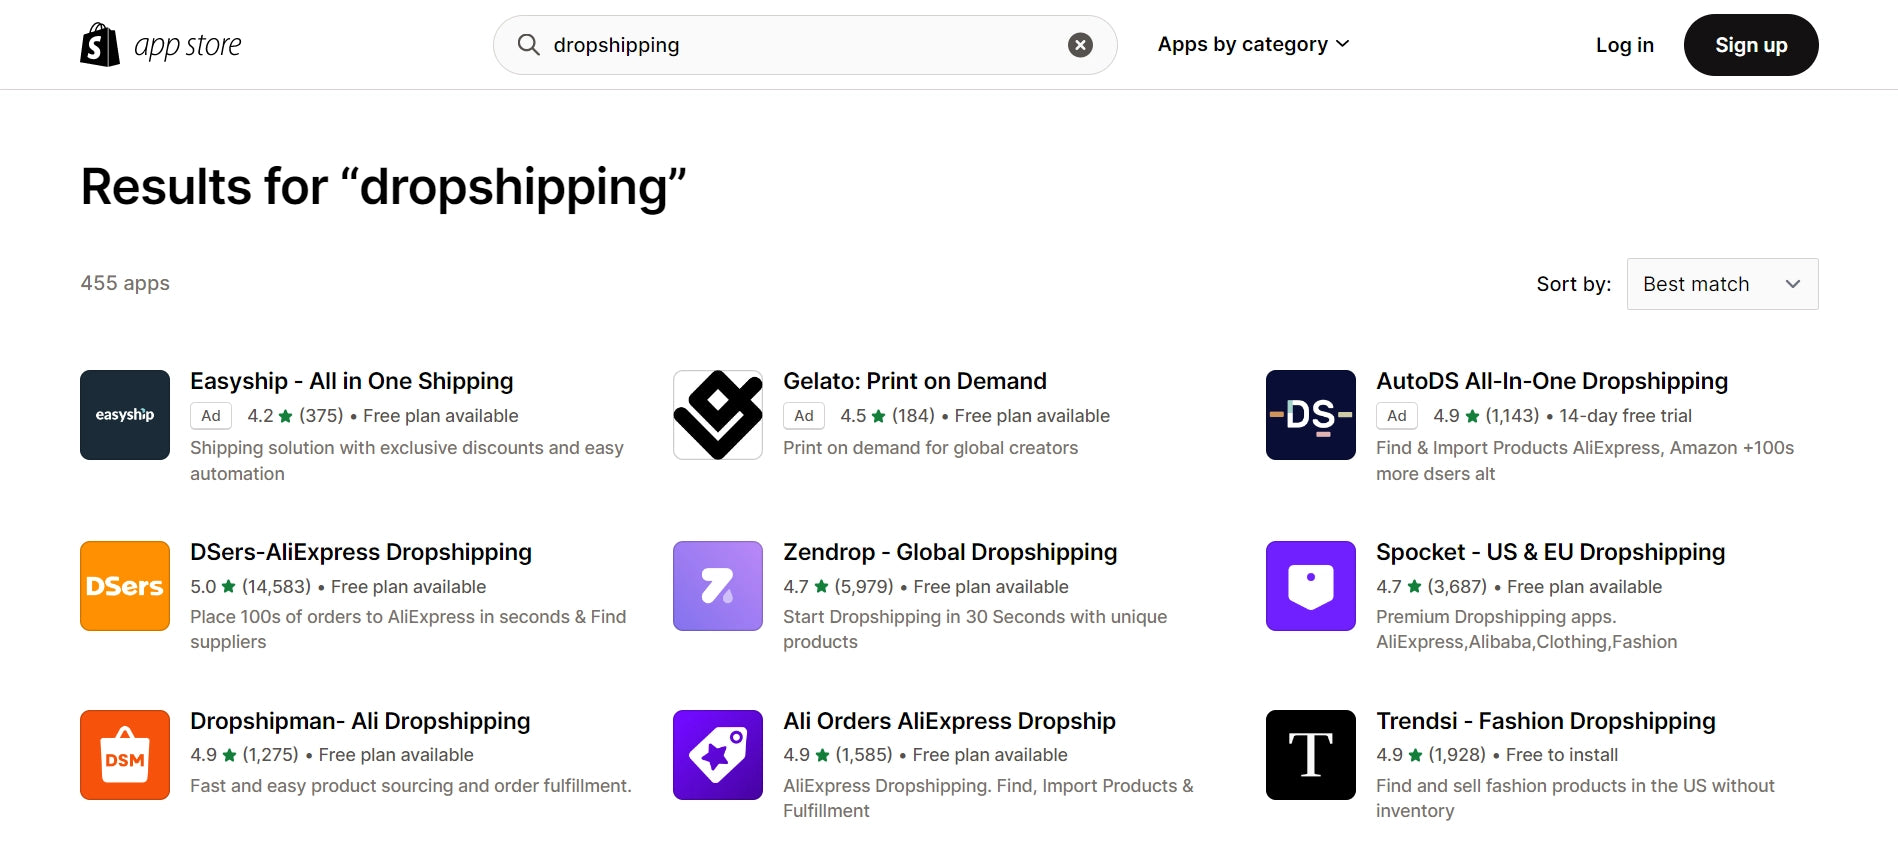Open the Trendsi T app icon
The width and height of the screenshot is (1898, 848).
(x=1311, y=755)
